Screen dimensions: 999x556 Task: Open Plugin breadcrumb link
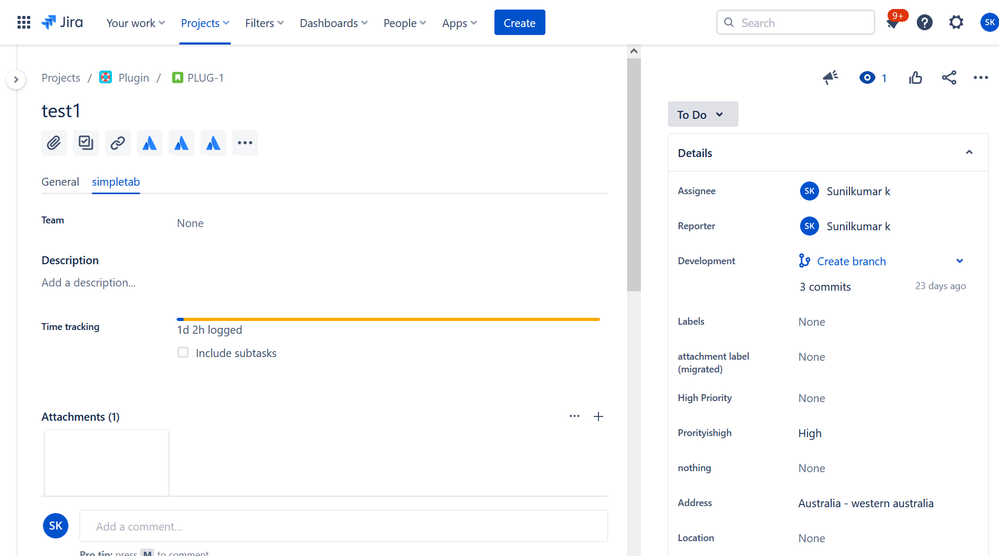pos(134,78)
